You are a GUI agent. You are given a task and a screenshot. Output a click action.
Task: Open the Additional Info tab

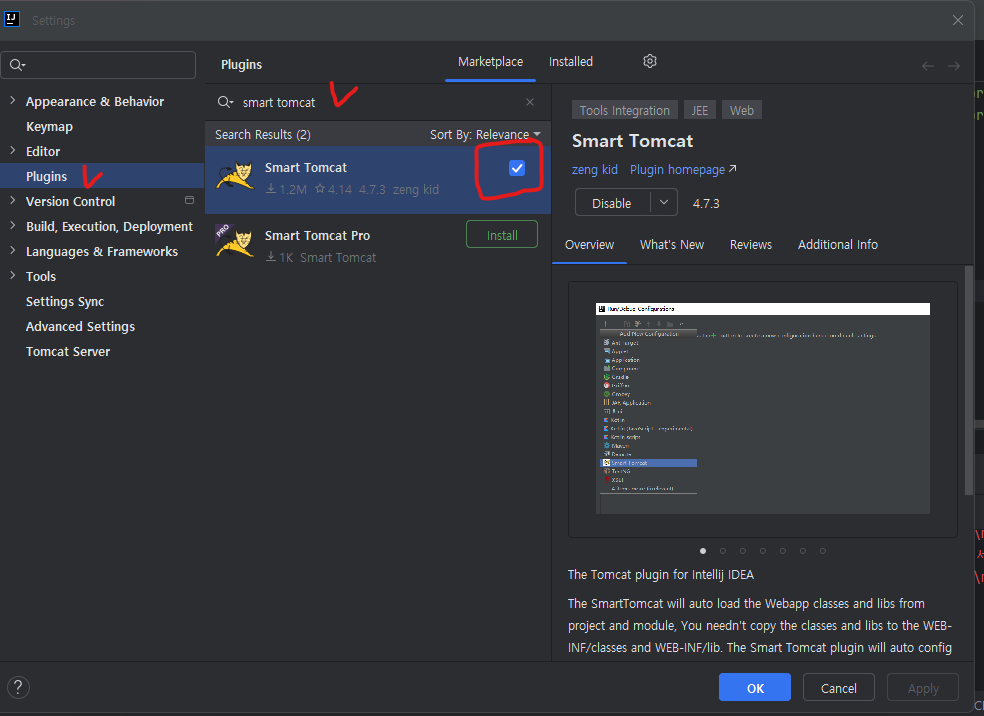click(x=837, y=245)
